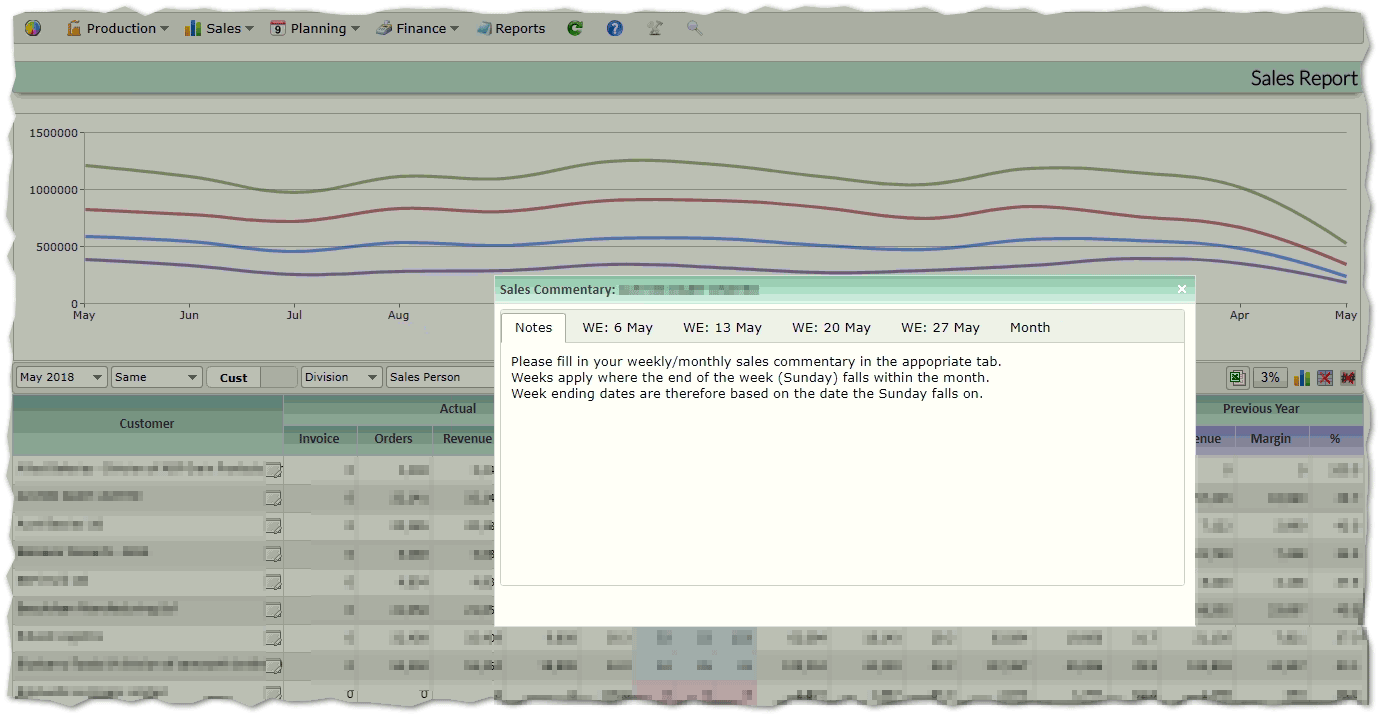Click the red X grid icon

pos(1325,377)
